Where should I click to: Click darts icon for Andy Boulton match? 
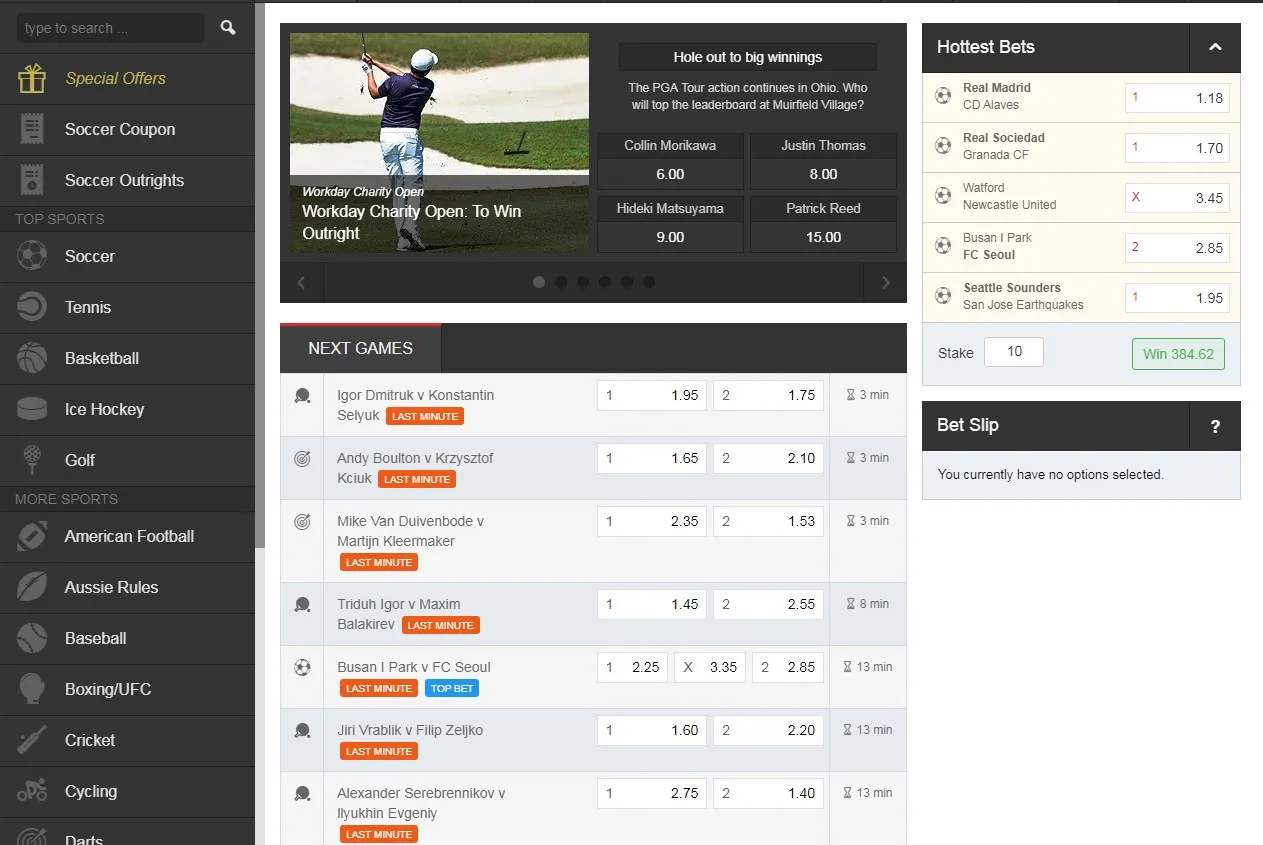pyautogui.click(x=302, y=458)
